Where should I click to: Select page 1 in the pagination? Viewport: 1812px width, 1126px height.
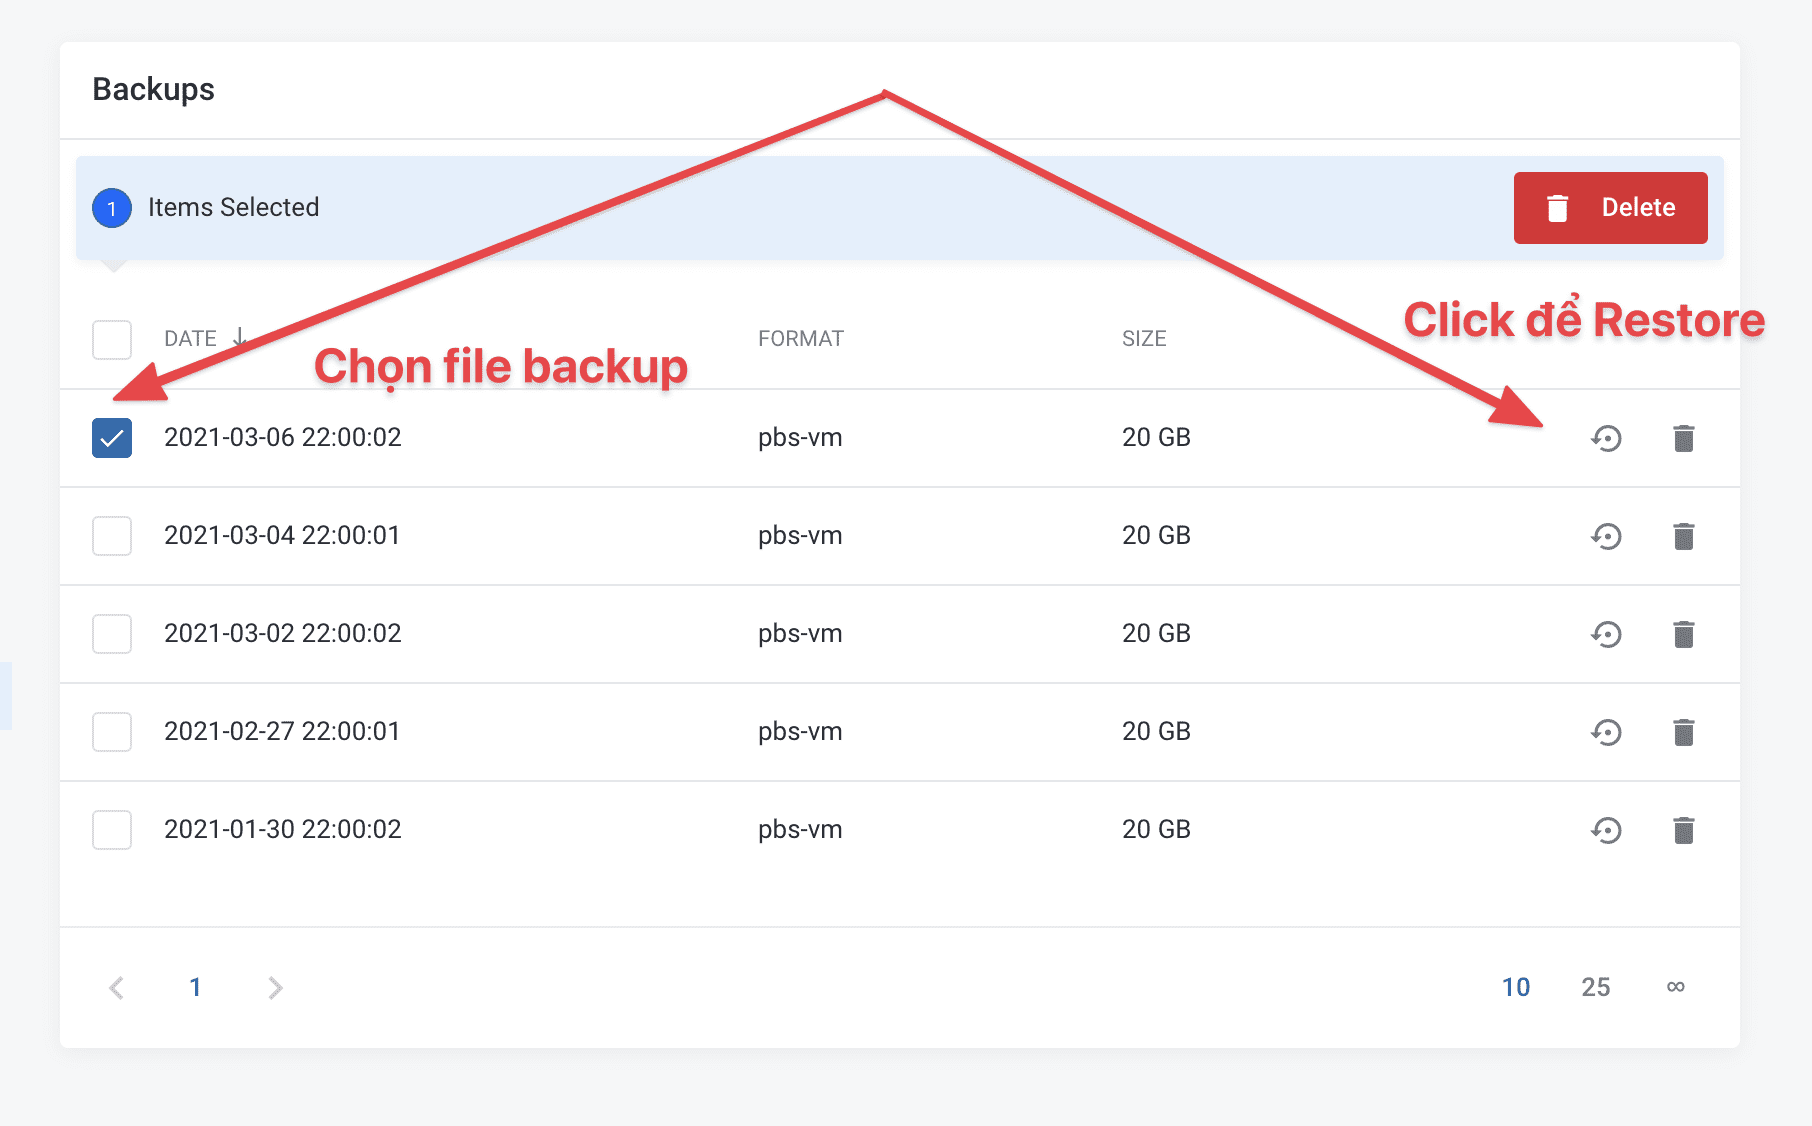196,987
